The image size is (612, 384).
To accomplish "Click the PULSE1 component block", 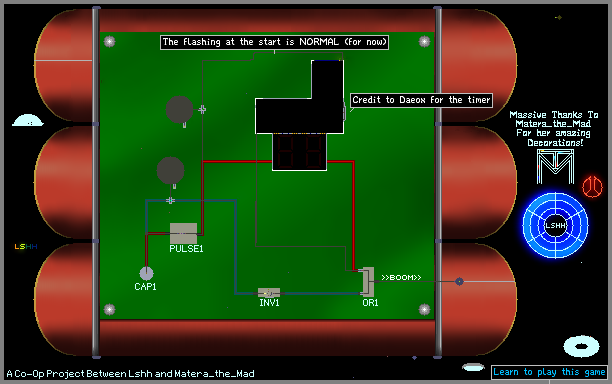I will (183, 233).
